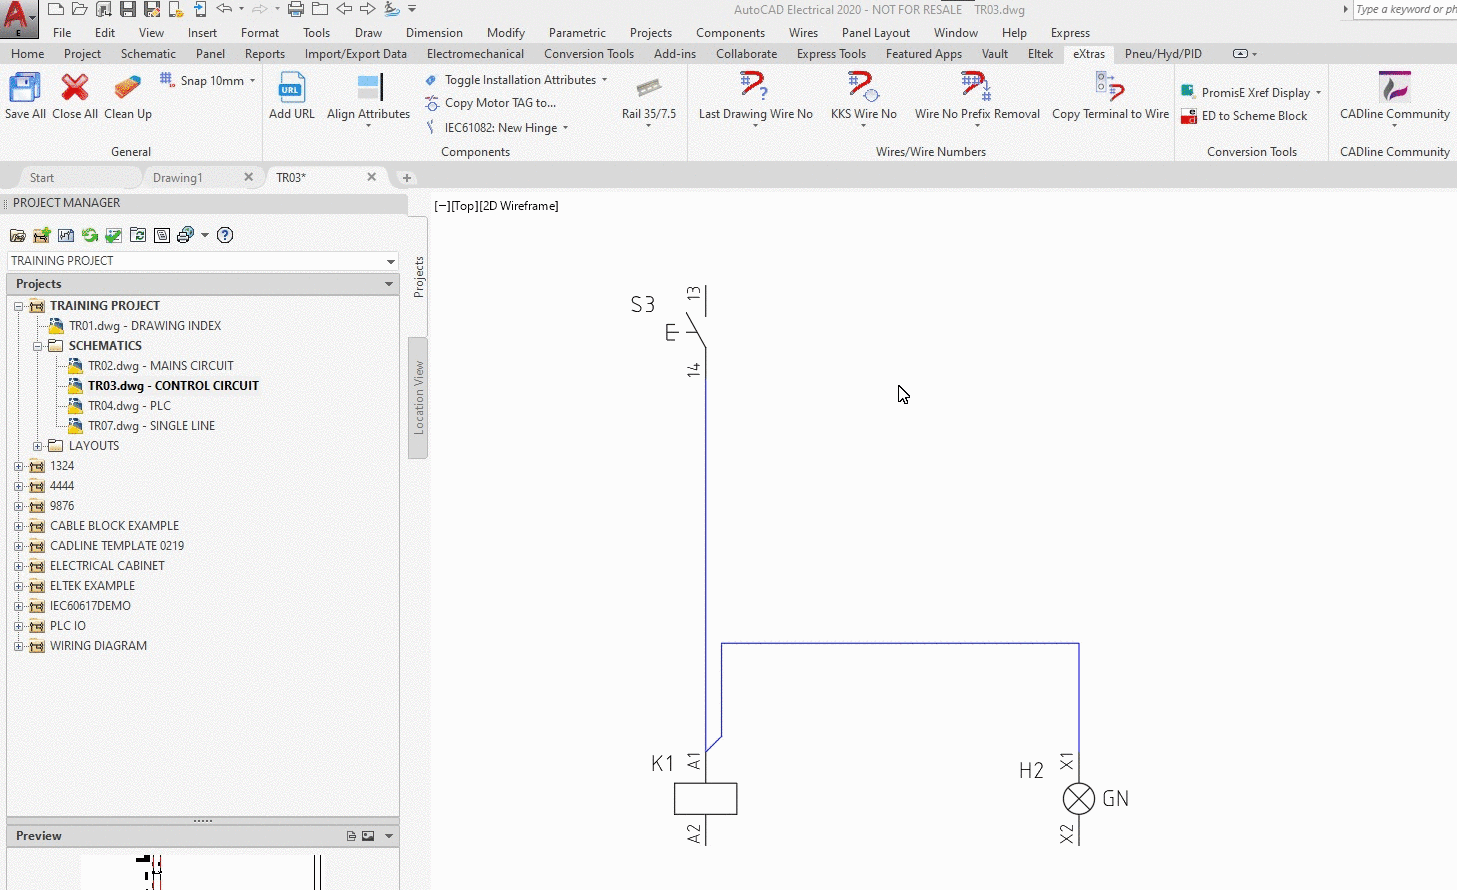This screenshot has height=890, width=1457.
Task: Run the Clean Up eraser tool
Action: coord(128,89)
